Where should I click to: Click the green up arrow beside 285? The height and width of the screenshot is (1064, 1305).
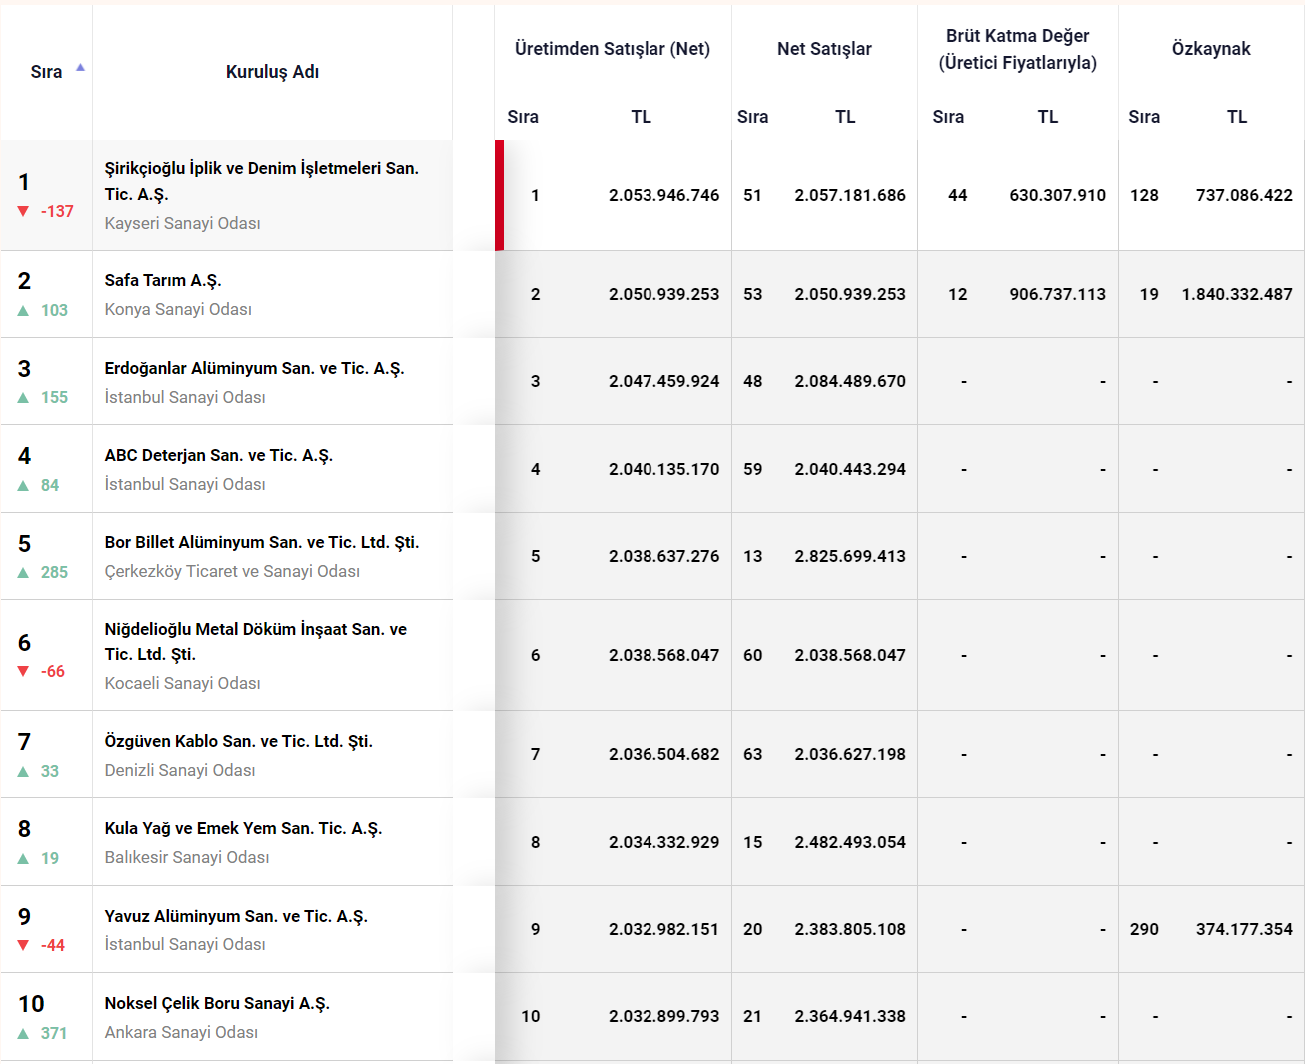point(23,573)
